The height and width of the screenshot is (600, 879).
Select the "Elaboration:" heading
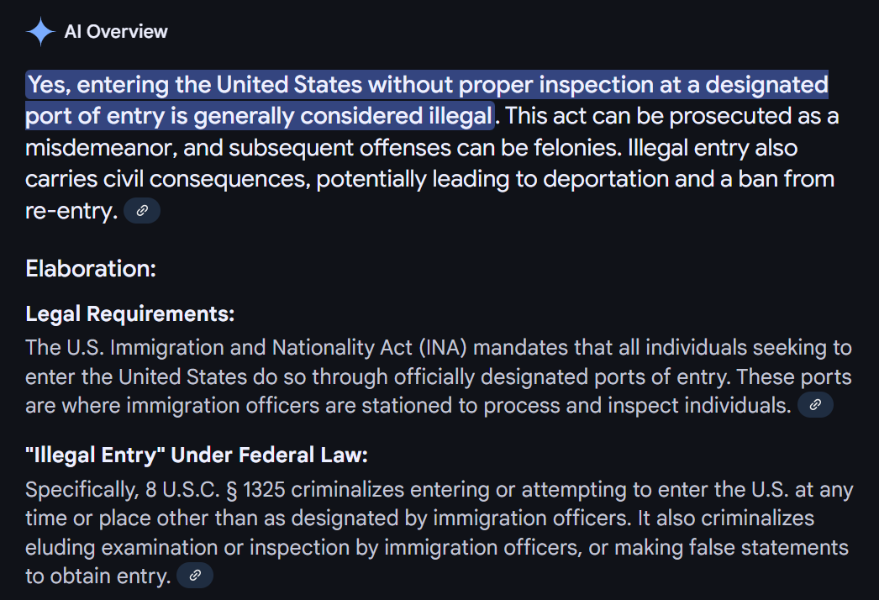91,269
